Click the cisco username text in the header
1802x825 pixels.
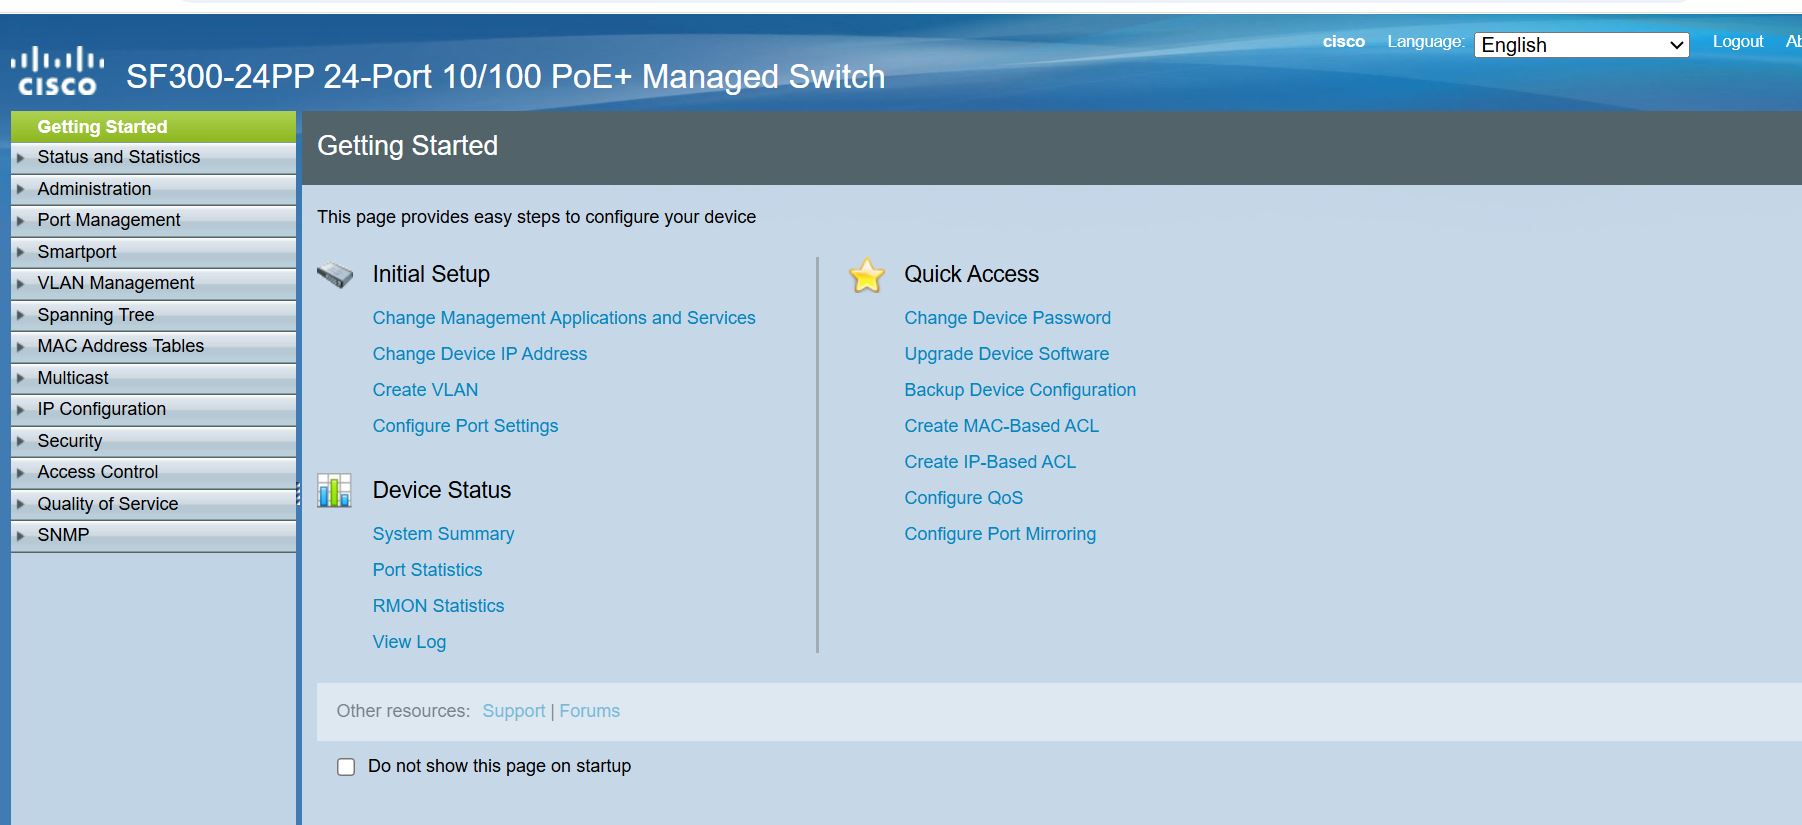1343,42
